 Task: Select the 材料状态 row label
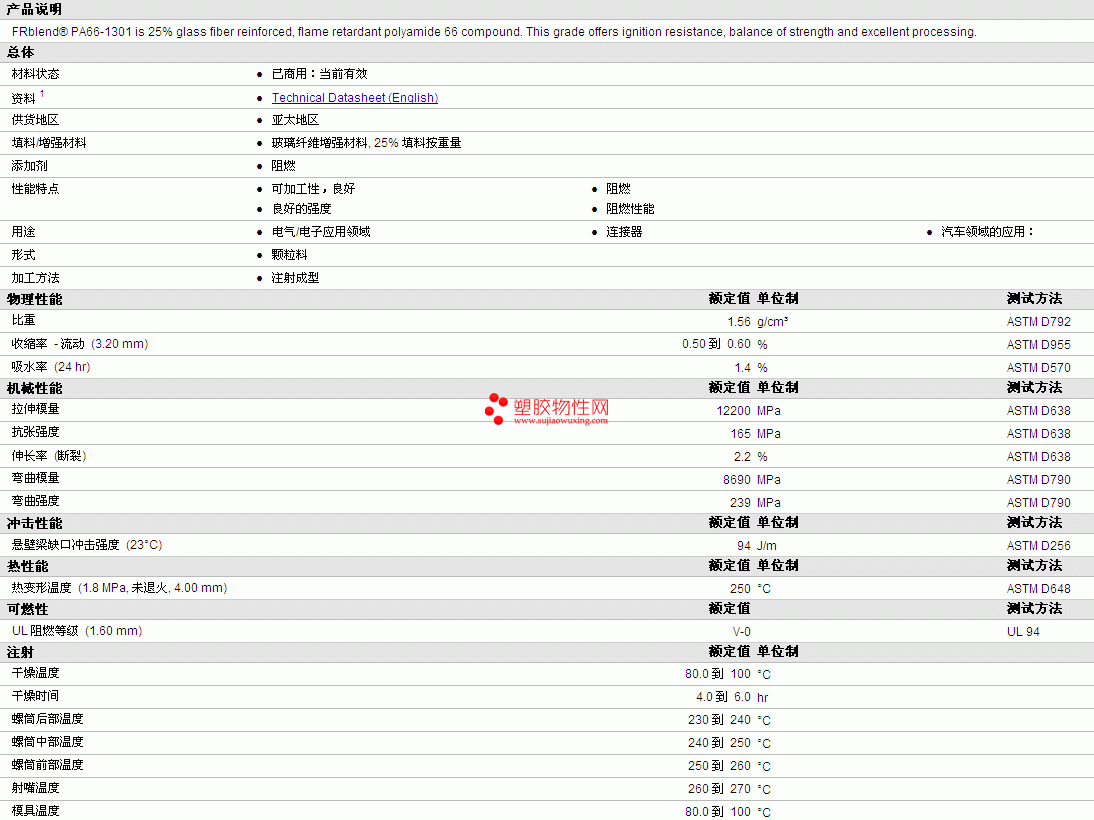[x=36, y=74]
